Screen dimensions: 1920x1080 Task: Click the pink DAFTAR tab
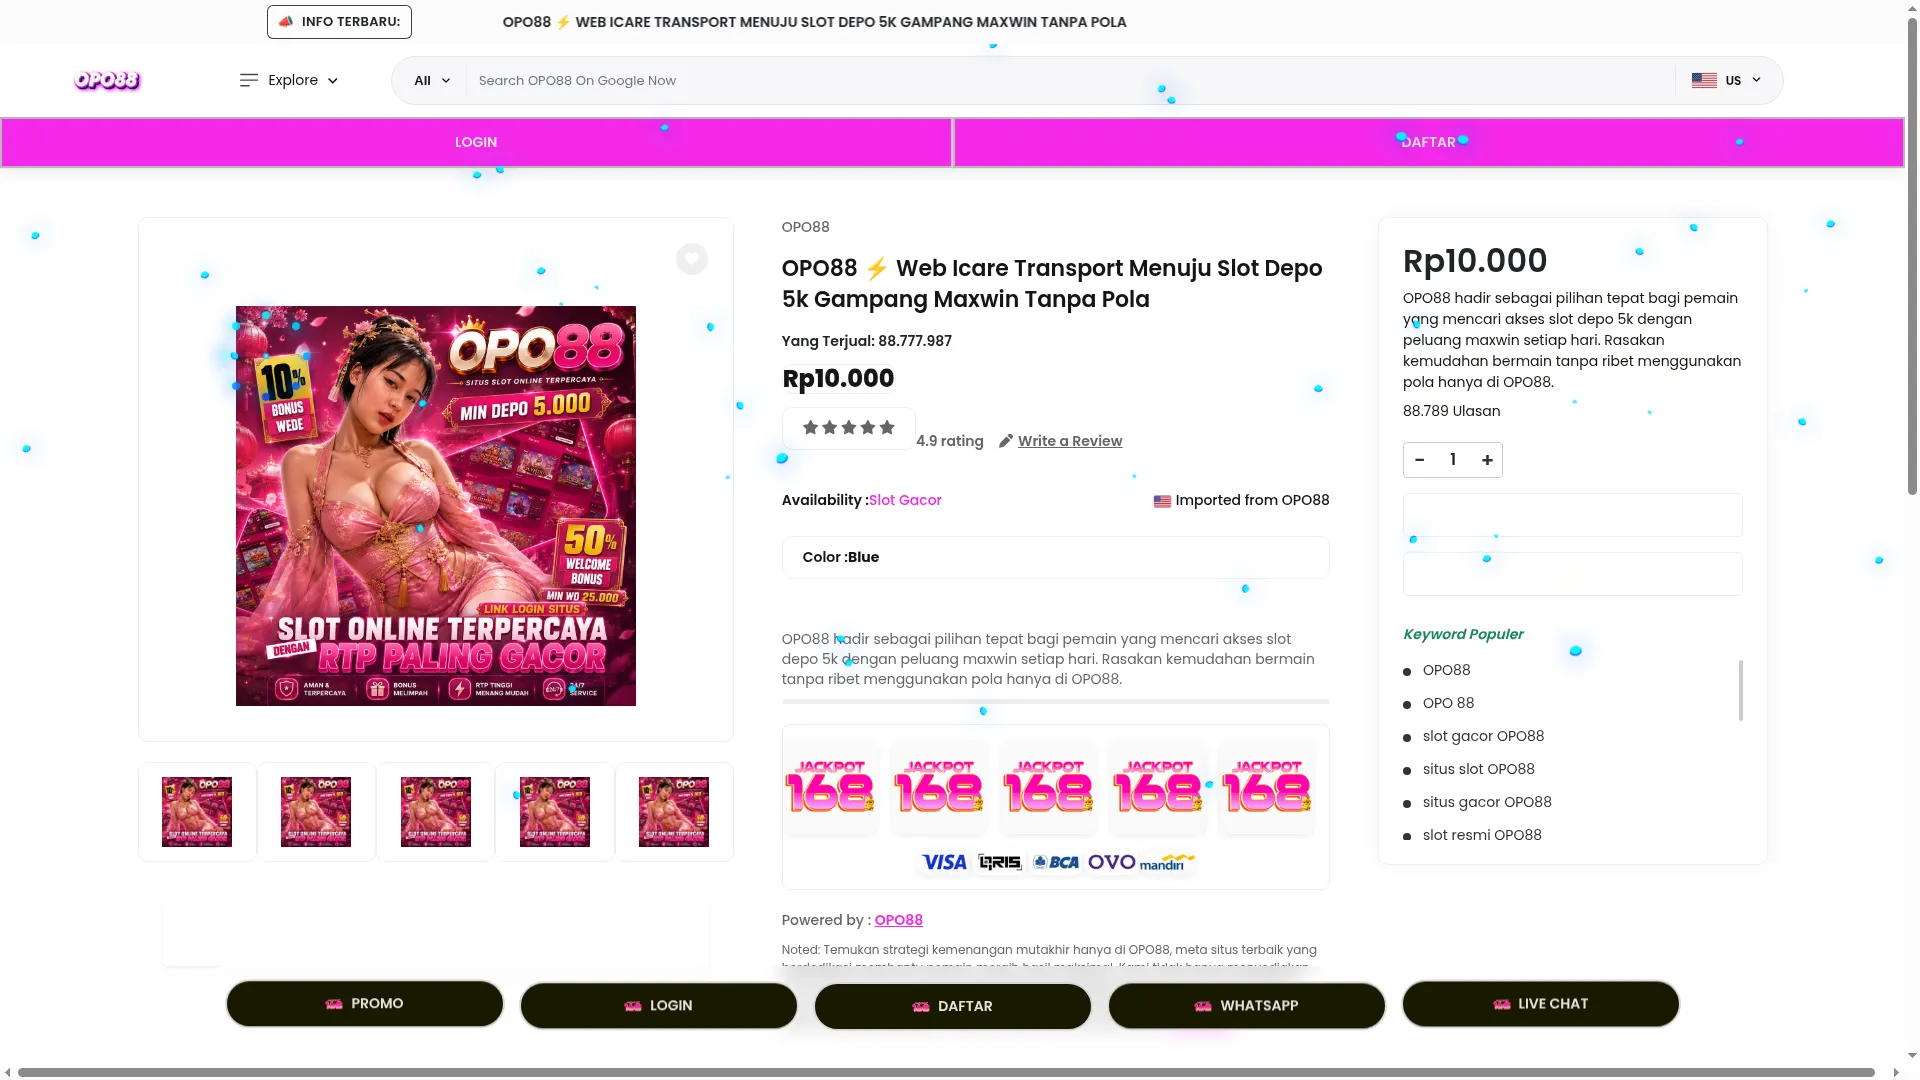tap(1429, 142)
